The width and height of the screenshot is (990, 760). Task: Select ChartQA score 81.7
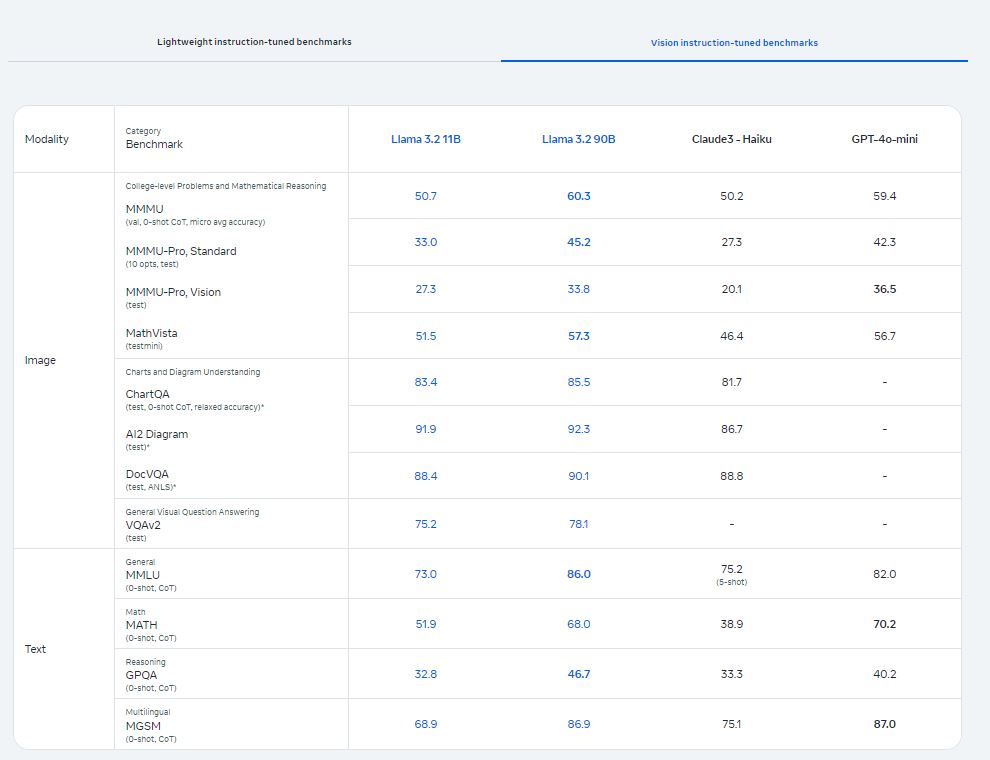click(732, 382)
